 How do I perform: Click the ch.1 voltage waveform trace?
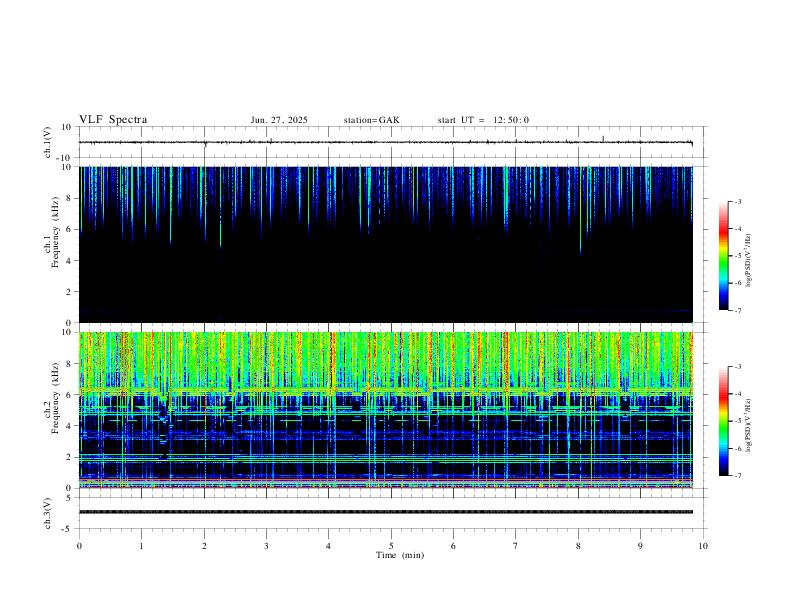point(386,142)
